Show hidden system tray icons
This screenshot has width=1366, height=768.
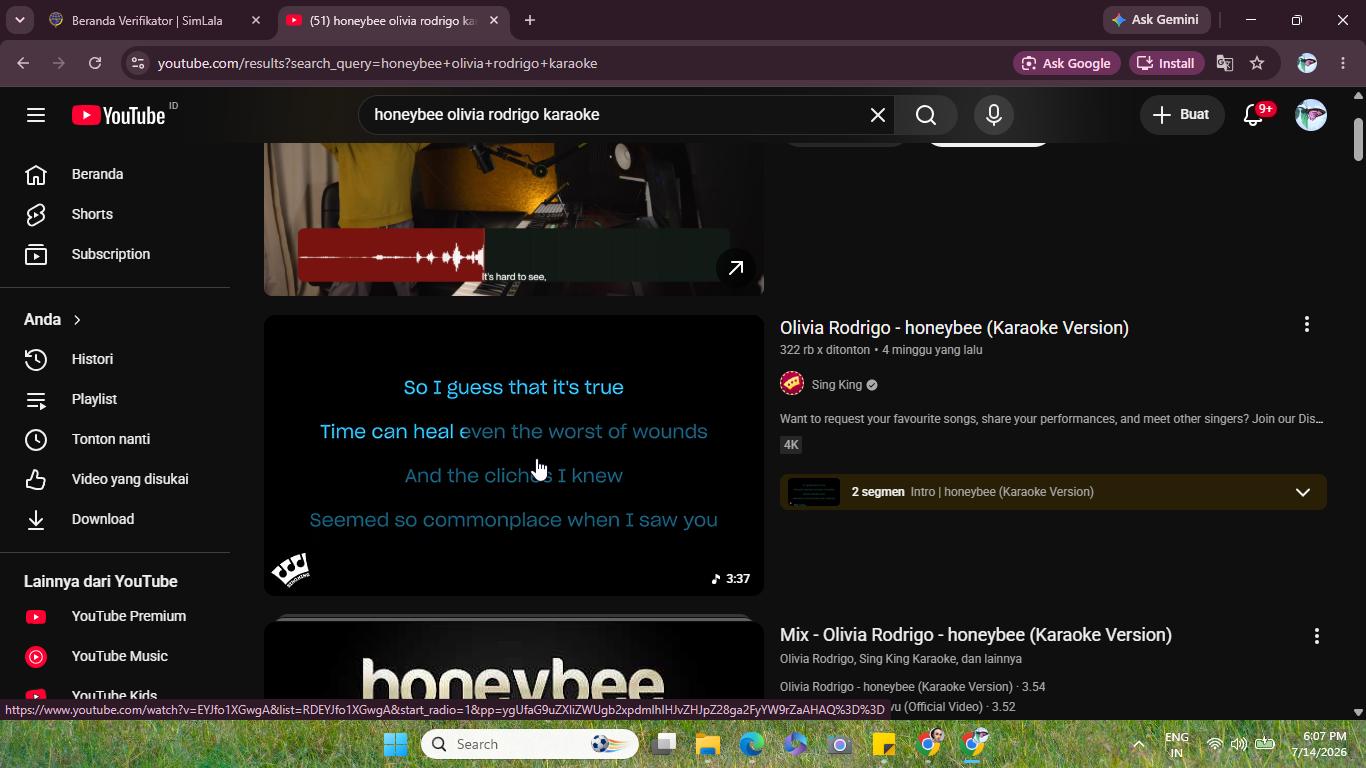(x=1138, y=744)
